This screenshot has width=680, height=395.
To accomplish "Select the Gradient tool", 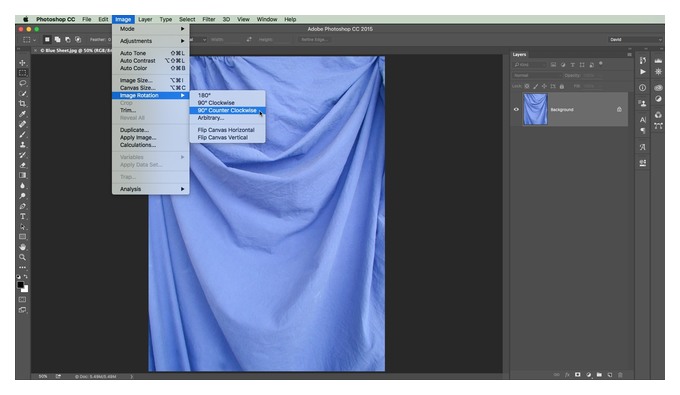I will click(x=23, y=175).
